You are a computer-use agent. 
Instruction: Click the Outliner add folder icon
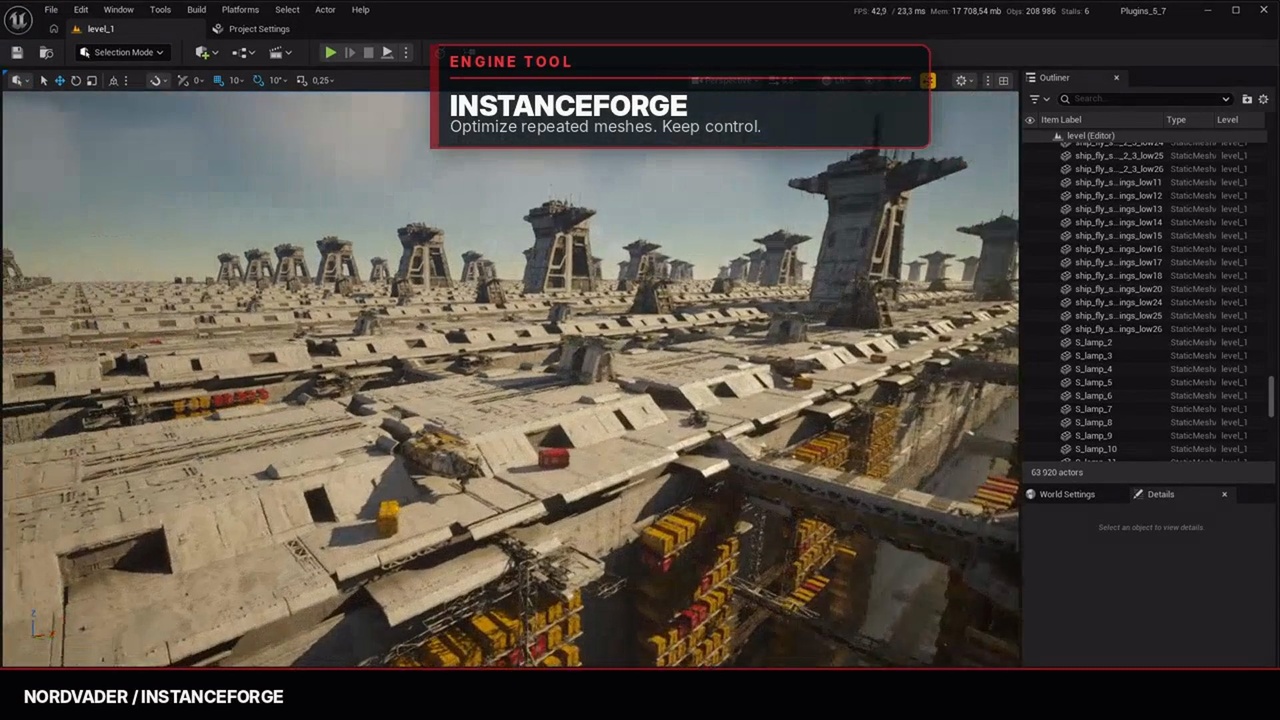(1247, 99)
